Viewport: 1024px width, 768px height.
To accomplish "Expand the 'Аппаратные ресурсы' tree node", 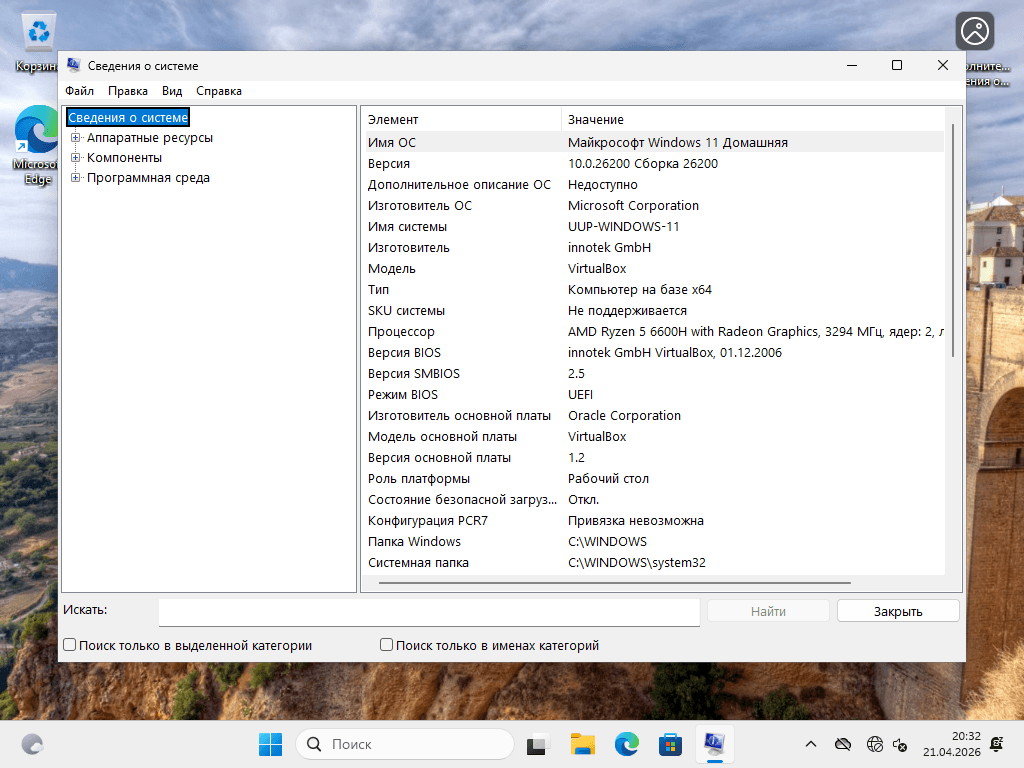I will coord(74,137).
